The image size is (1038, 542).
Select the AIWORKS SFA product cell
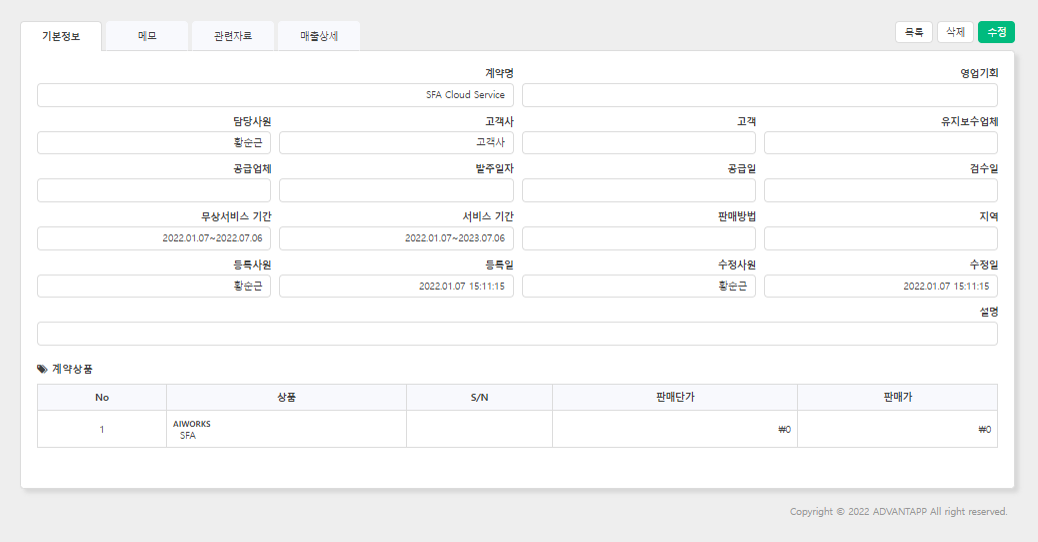(x=287, y=429)
